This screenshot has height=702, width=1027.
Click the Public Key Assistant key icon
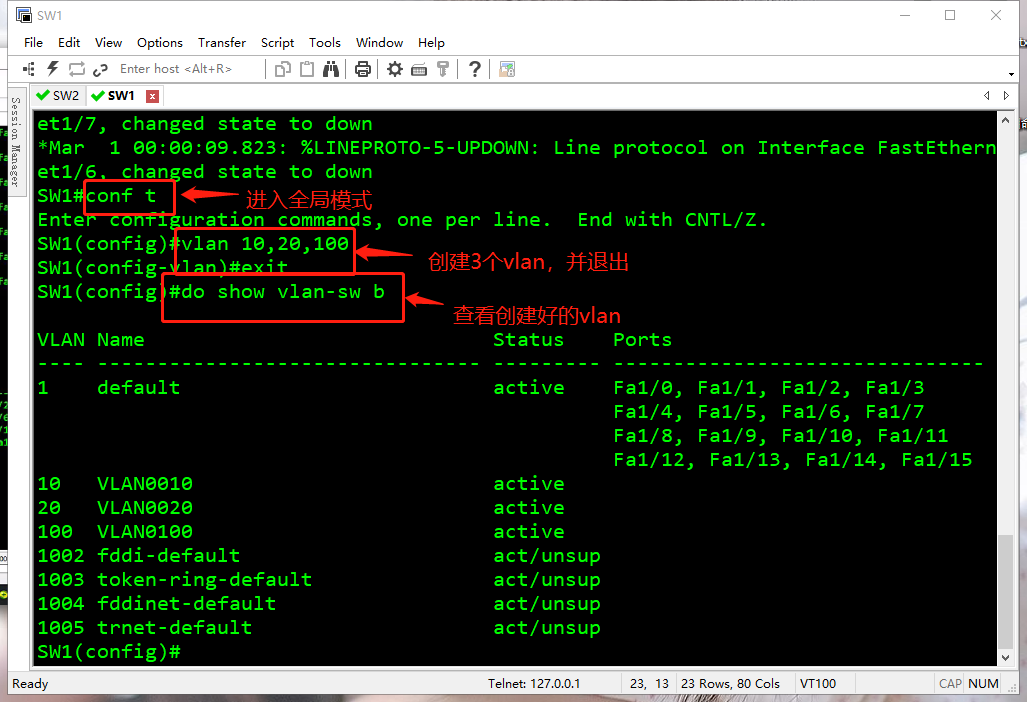(x=443, y=69)
